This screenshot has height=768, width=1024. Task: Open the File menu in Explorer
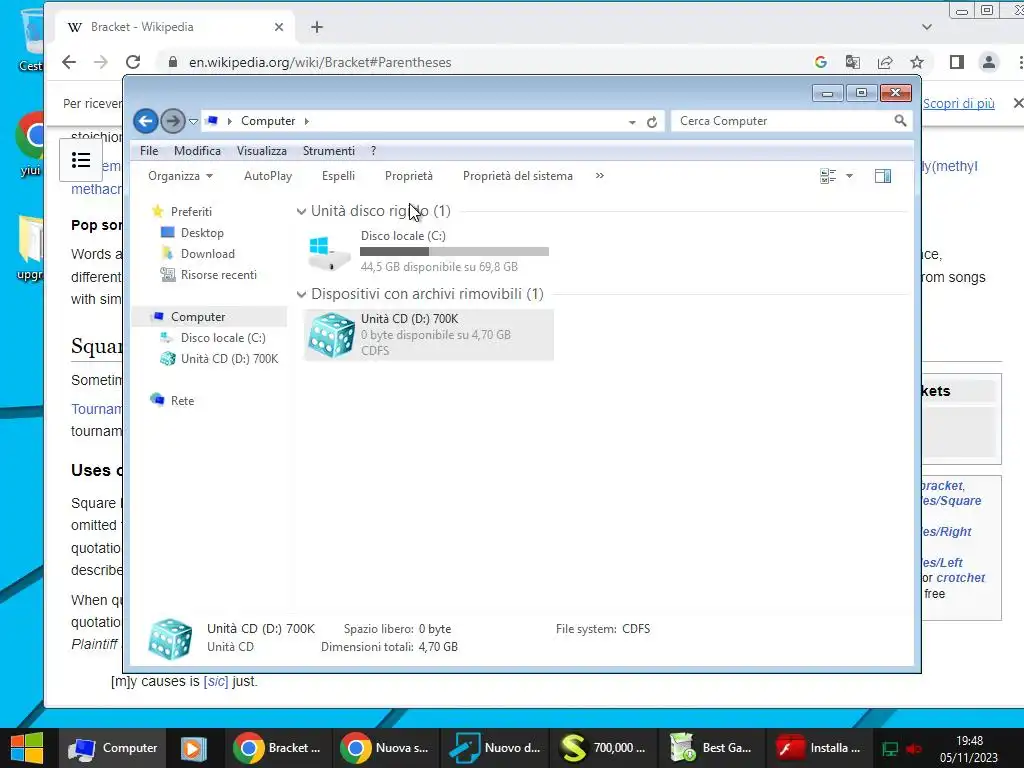(149, 151)
